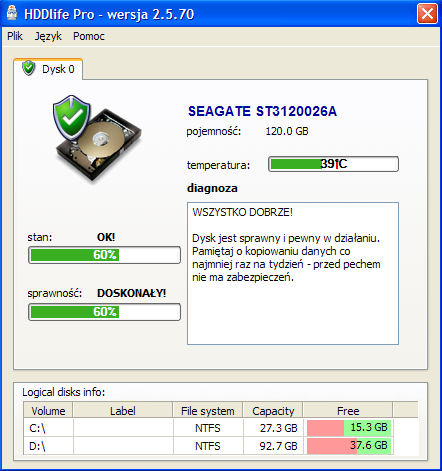Click the 92.7 GB capacity cell
Screen dimensions: 442x471
pos(273,446)
